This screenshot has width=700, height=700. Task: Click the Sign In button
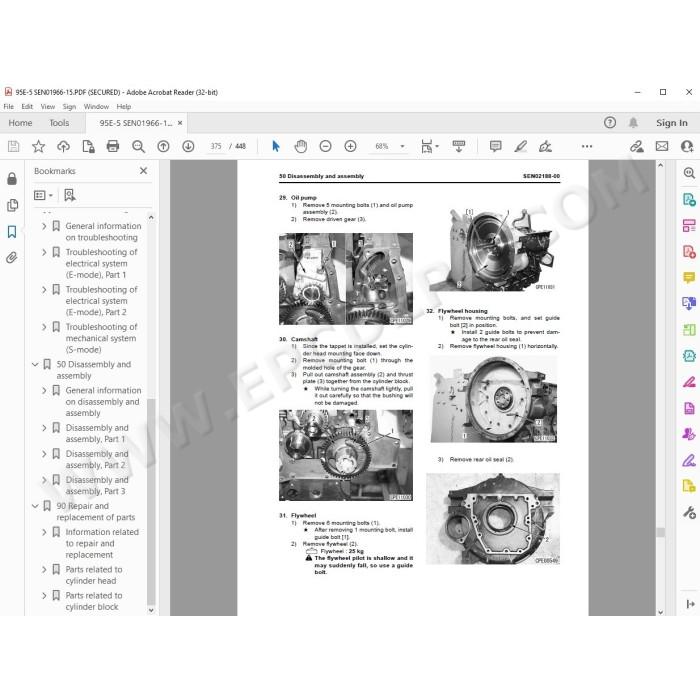click(x=671, y=123)
